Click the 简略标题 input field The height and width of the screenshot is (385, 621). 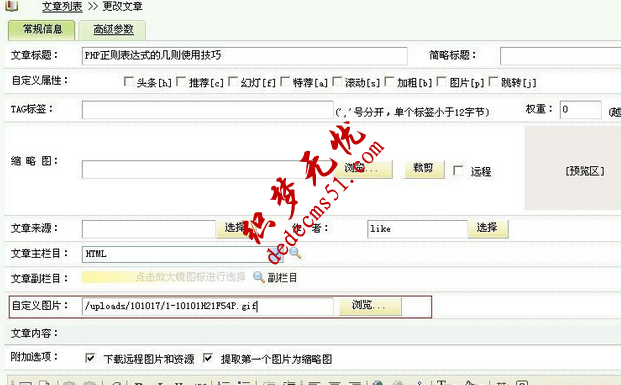point(560,55)
